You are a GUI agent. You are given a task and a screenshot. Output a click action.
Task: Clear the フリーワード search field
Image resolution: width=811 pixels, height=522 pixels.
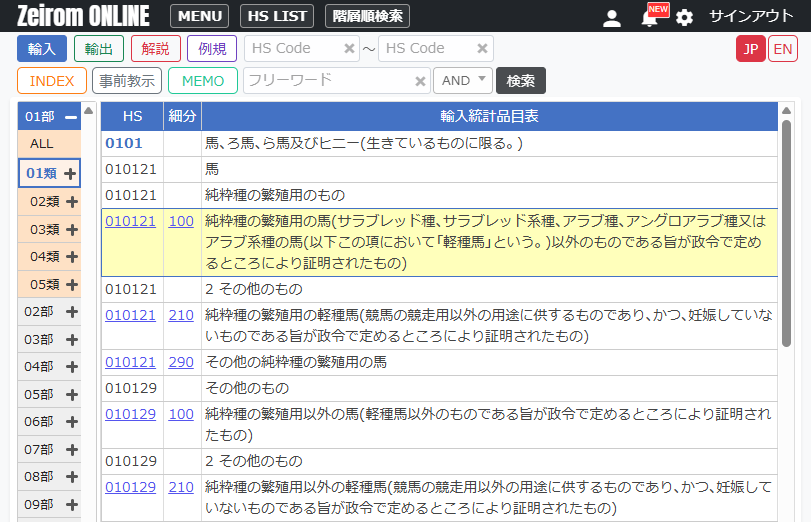tap(420, 81)
